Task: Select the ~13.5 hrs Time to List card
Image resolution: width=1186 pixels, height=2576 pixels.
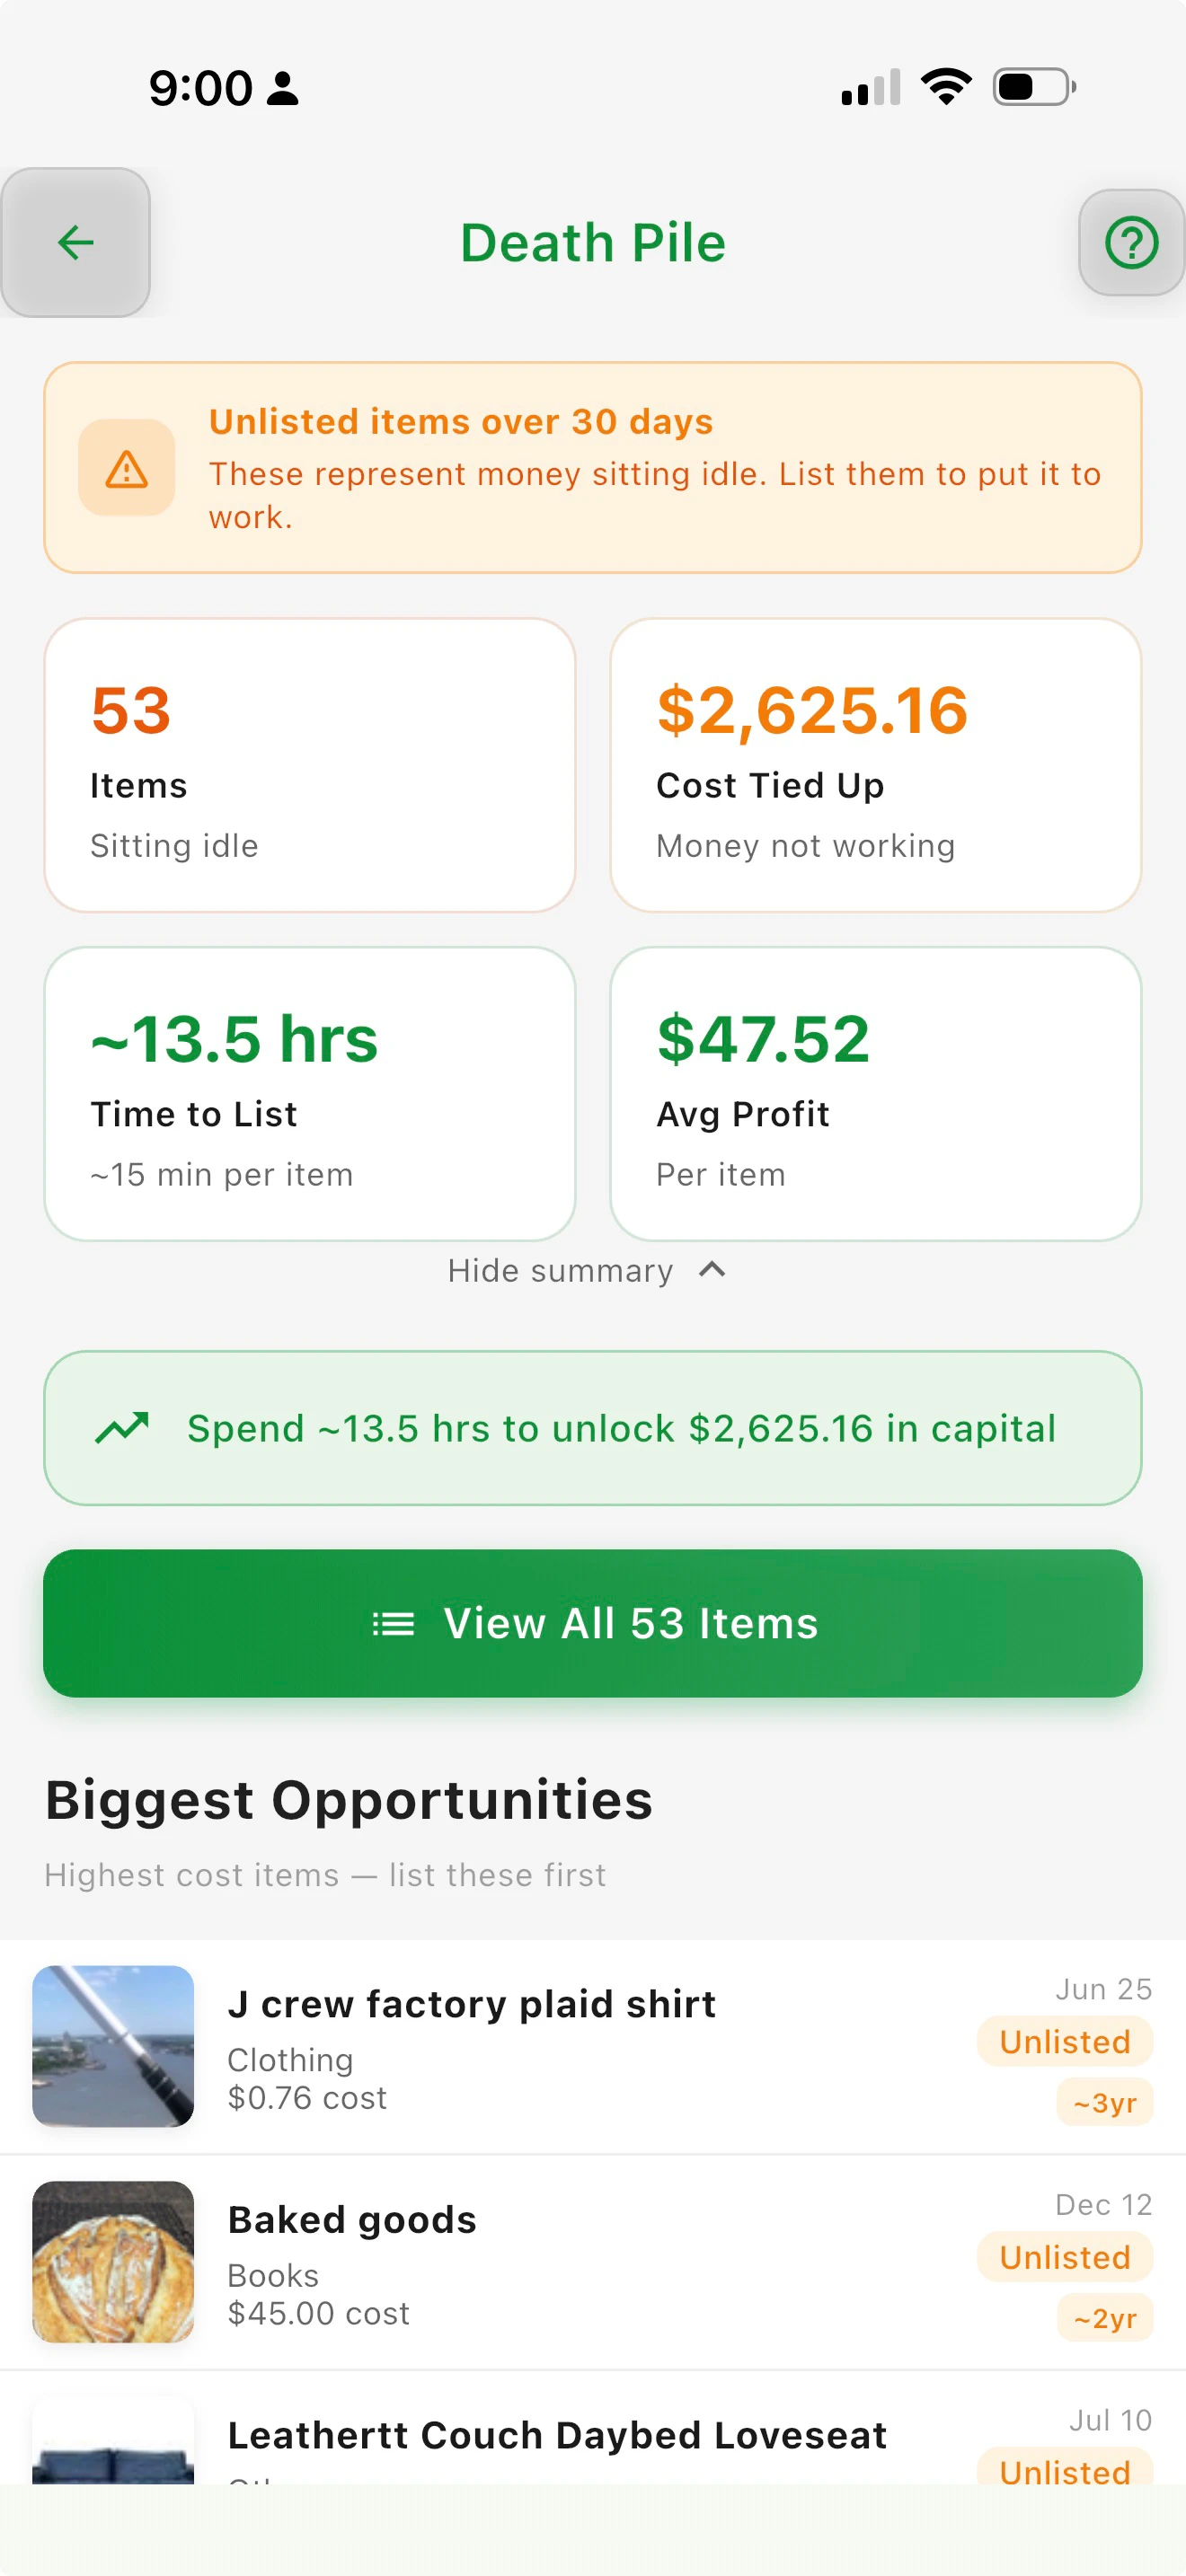Action: point(310,1094)
